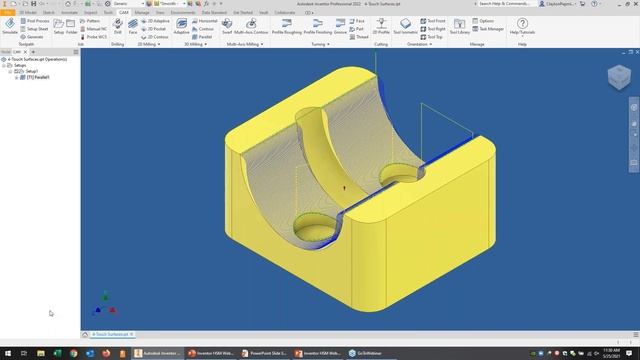Select Horizontal 3D milling
The image size is (640, 360).
pyautogui.click(x=204, y=21)
